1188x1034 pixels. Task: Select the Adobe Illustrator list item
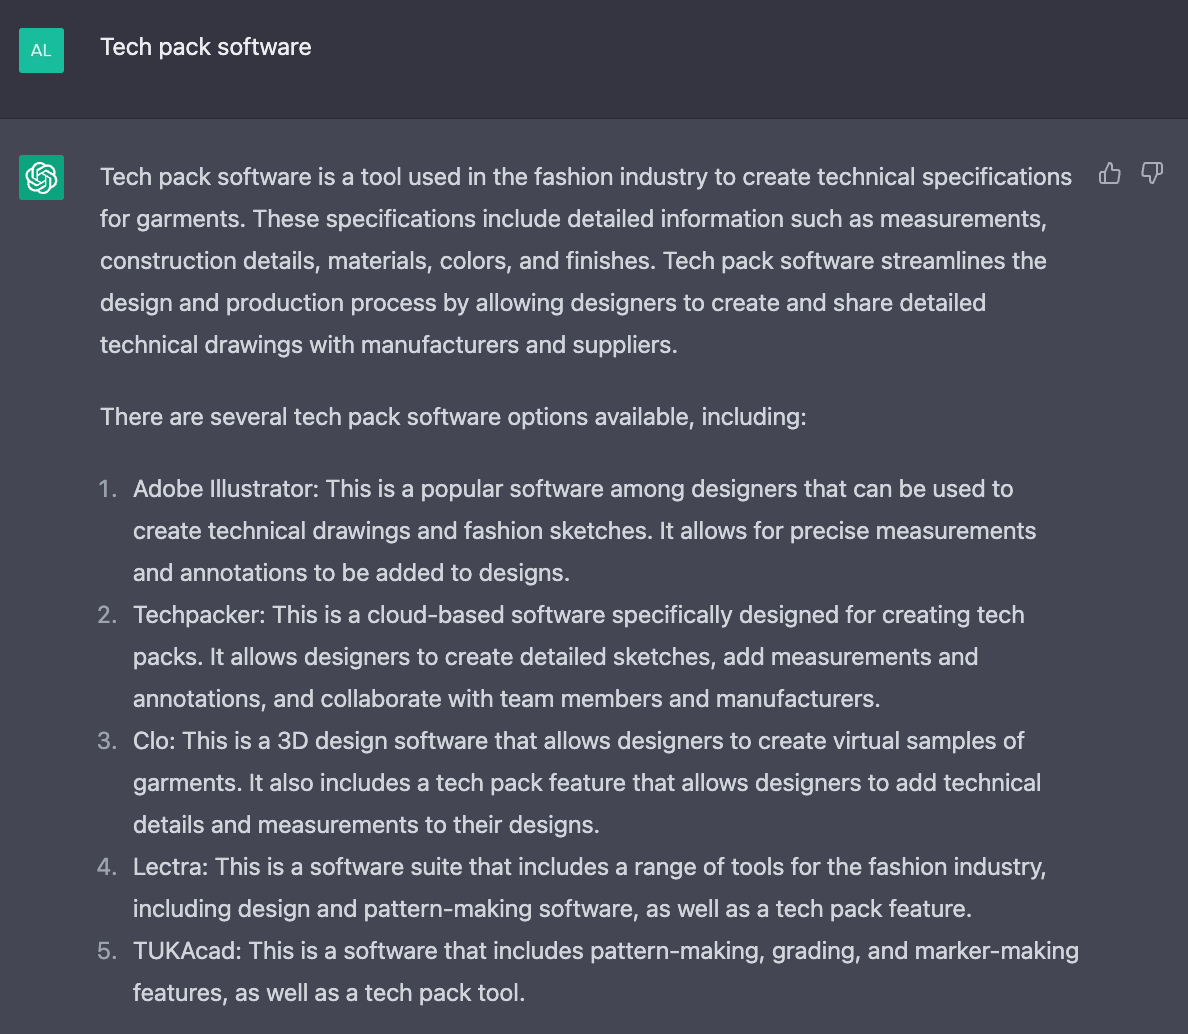pos(584,531)
